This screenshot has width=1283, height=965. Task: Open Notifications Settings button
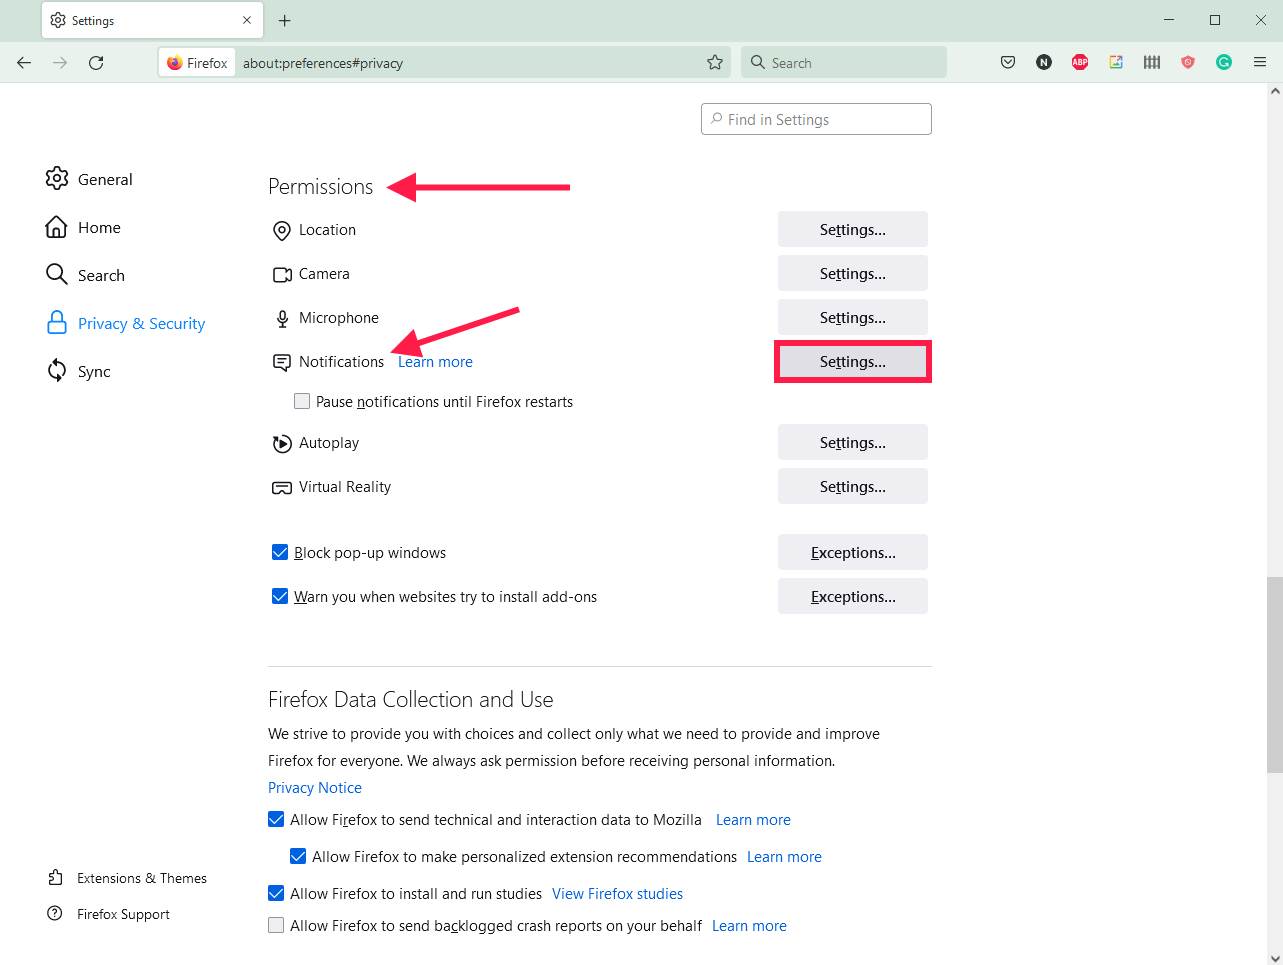[x=852, y=361]
